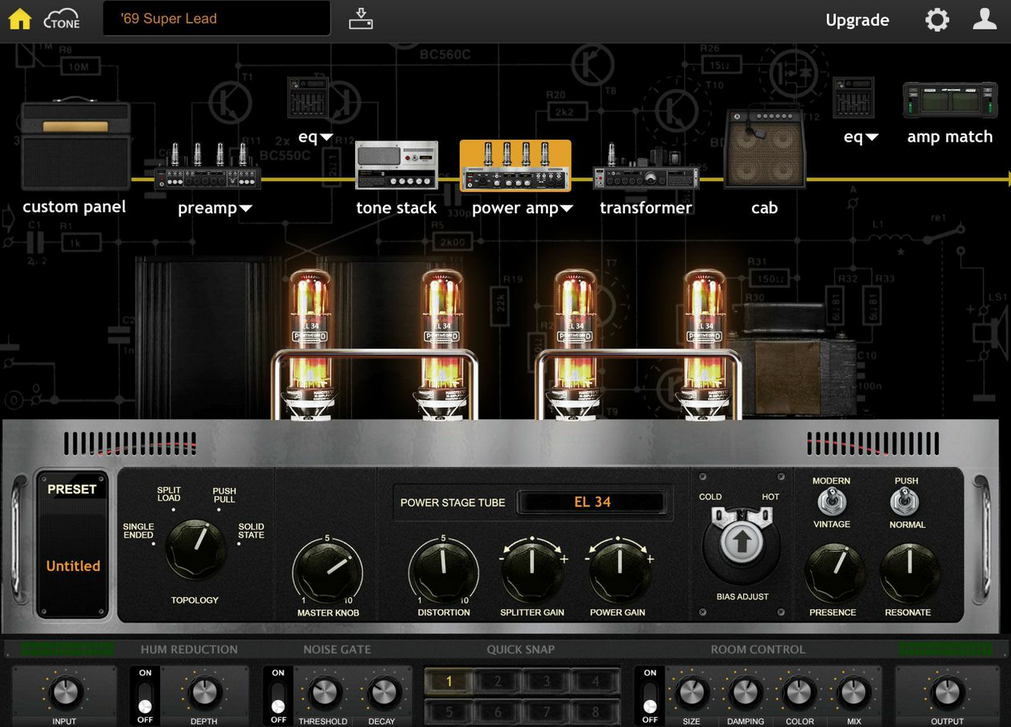Expand the eq dropdown beside amp match
Image resolution: width=1011 pixels, height=727 pixels.
pos(872,137)
